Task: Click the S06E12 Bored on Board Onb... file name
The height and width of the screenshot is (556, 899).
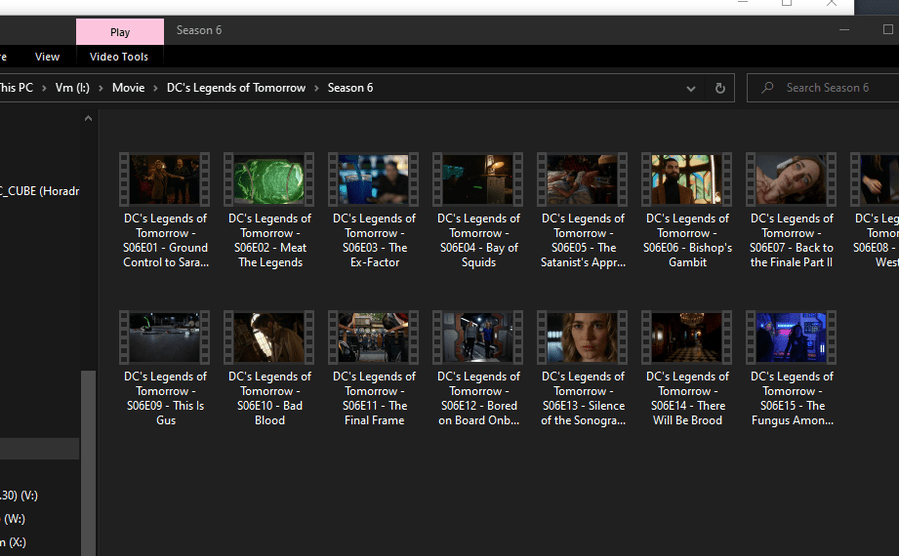Action: [478, 398]
